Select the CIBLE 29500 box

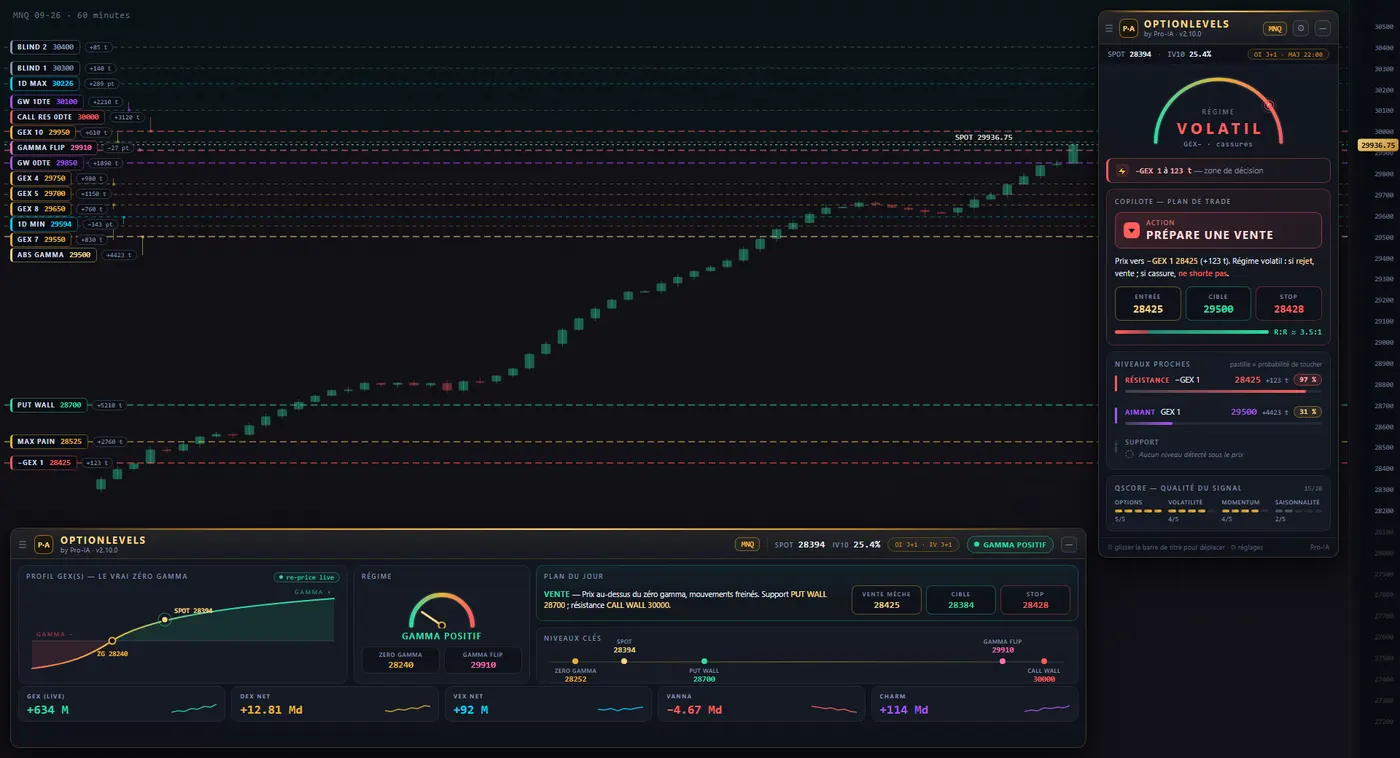point(1218,304)
